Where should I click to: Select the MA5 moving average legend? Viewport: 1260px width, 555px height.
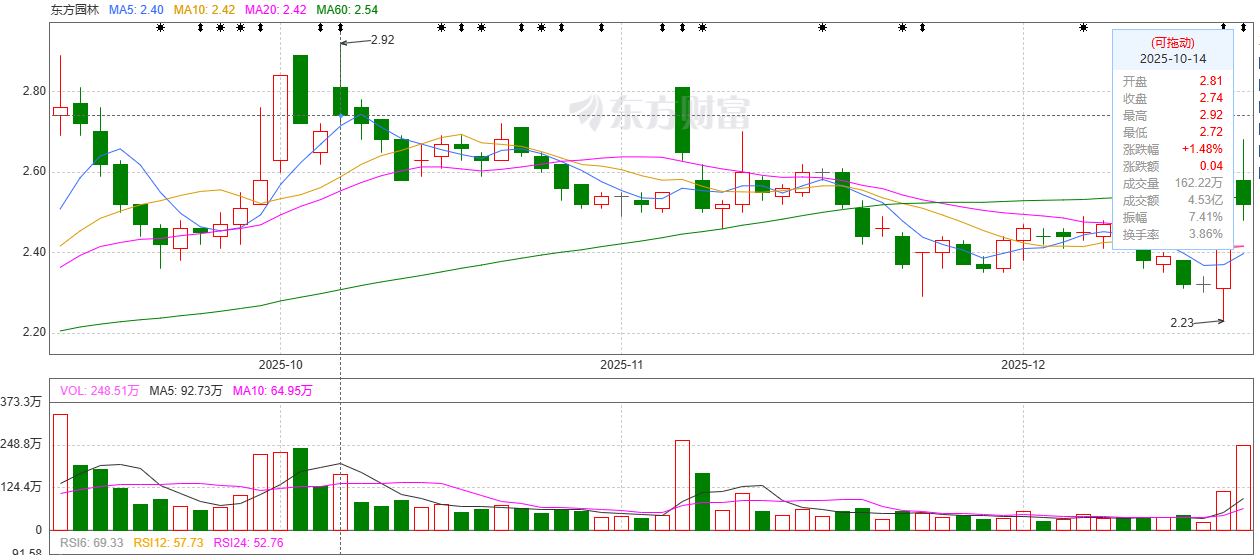tap(136, 9)
